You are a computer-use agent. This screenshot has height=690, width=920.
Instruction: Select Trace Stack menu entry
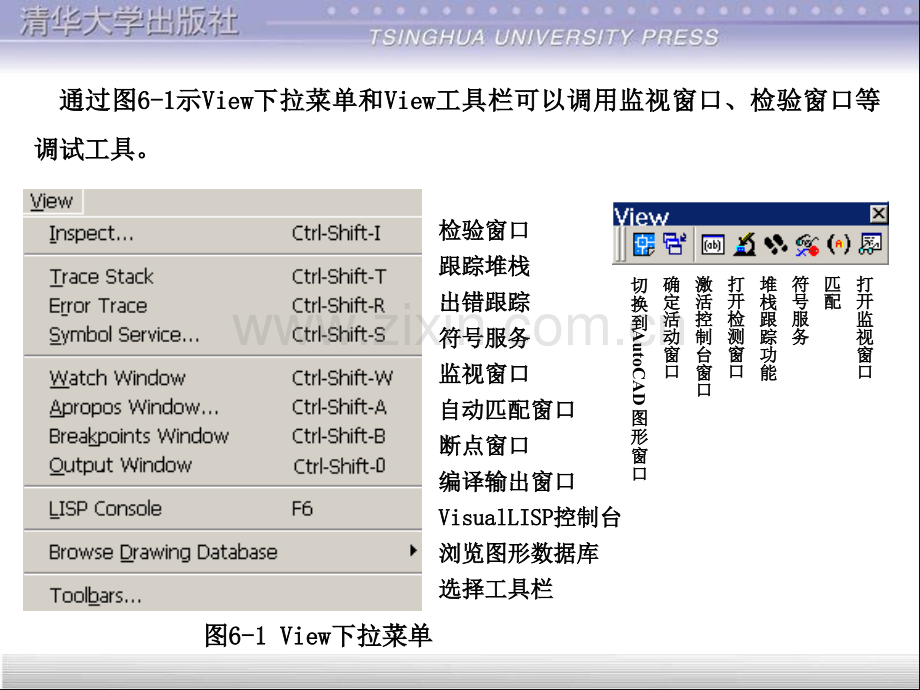(222, 276)
